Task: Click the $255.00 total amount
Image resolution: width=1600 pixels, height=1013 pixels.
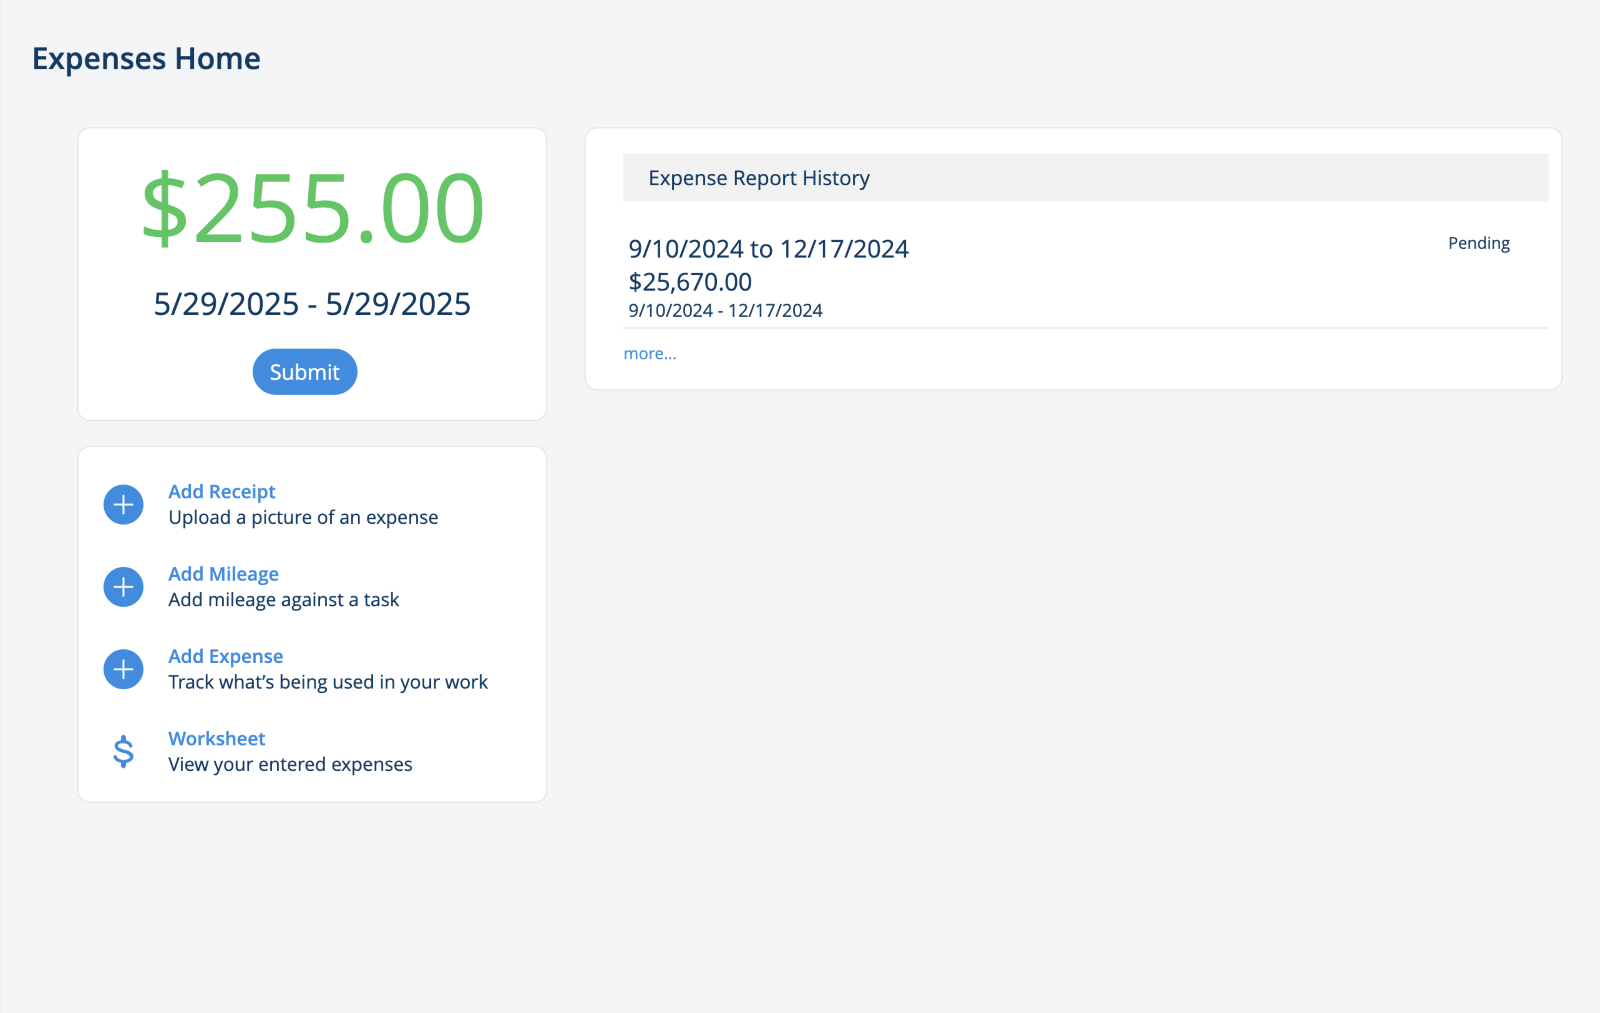Action: (313, 209)
